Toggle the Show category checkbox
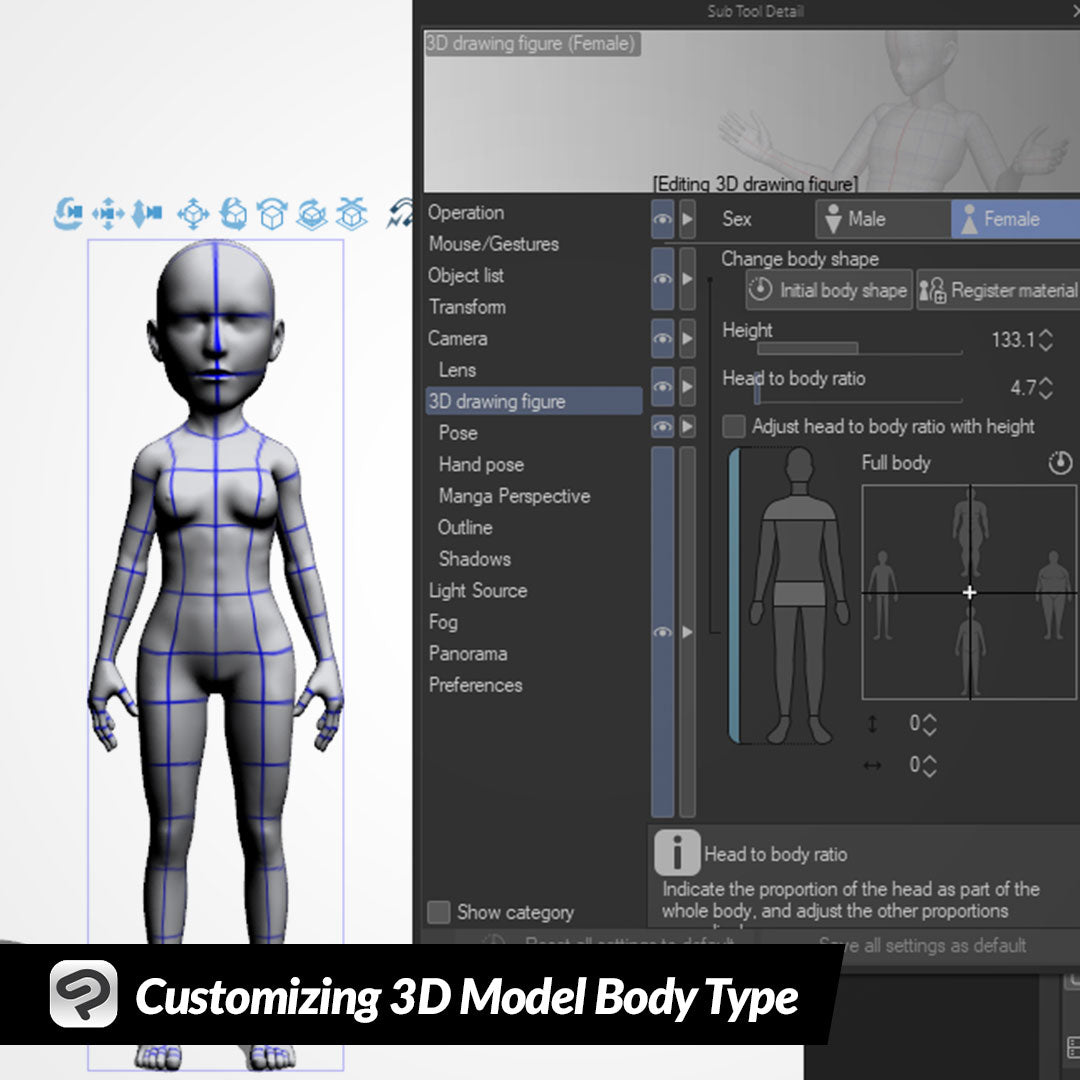The image size is (1080, 1080). pos(439,912)
